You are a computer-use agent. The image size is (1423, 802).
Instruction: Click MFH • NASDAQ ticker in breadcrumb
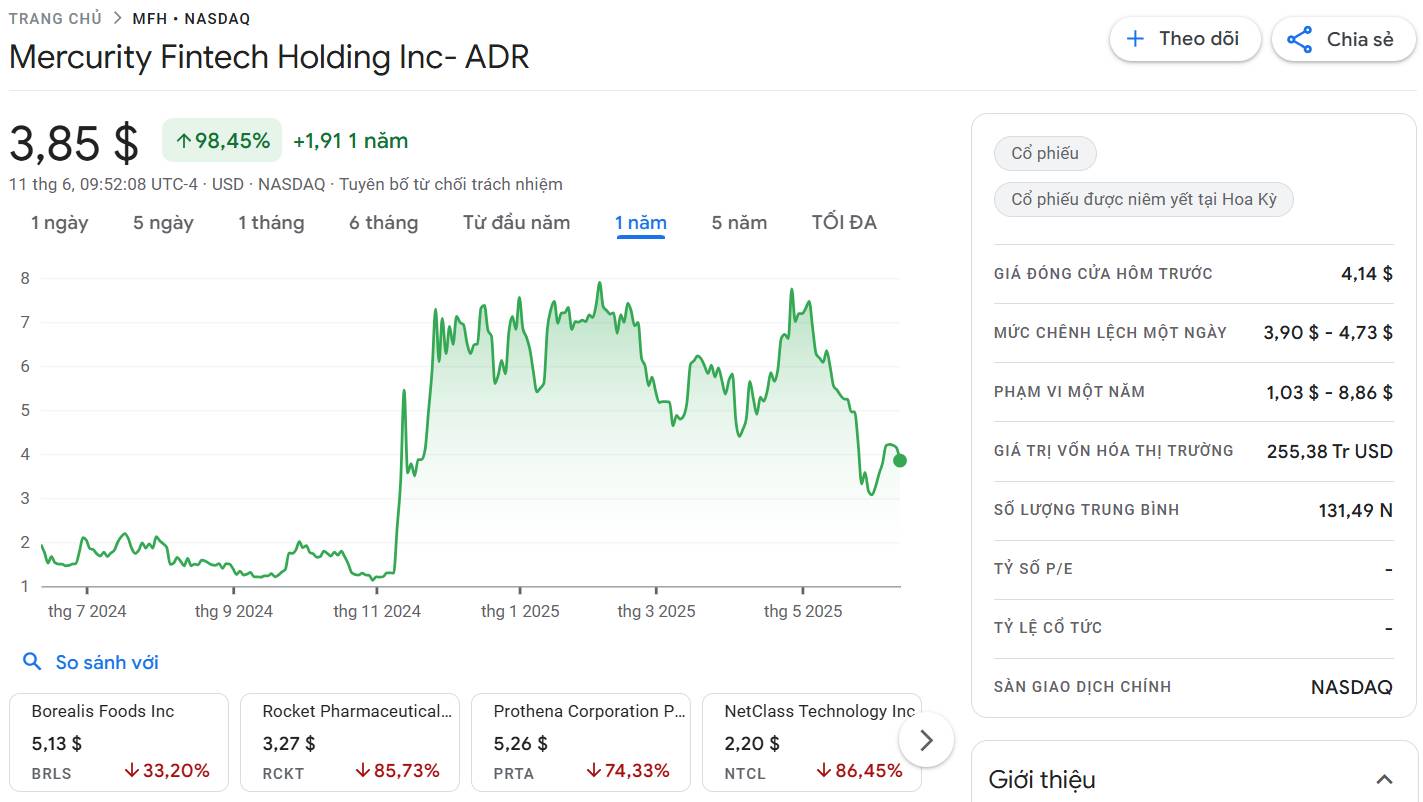(x=191, y=19)
